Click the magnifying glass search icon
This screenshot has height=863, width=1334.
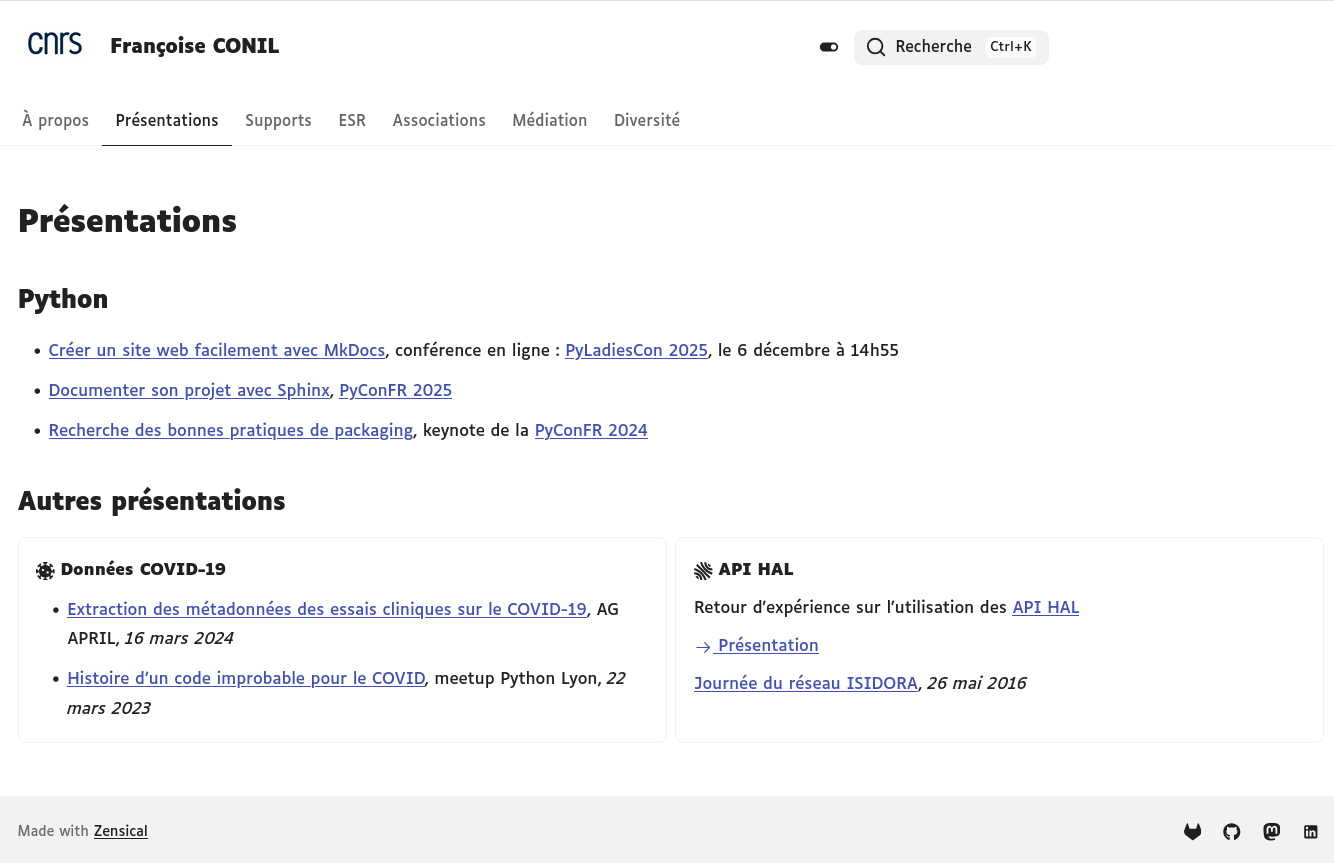875,47
